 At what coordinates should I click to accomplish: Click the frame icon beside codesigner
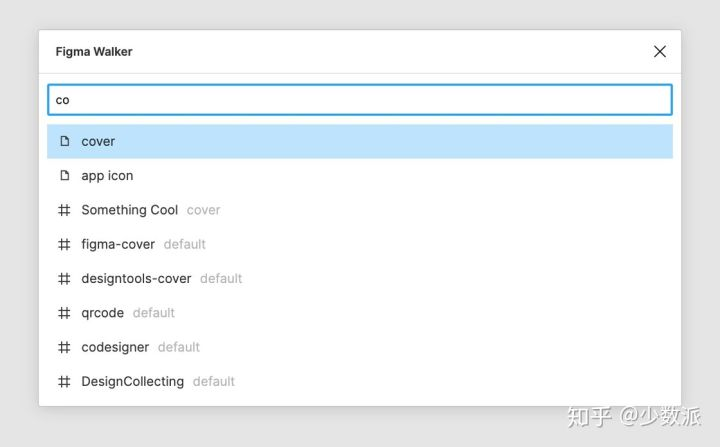[x=65, y=347]
